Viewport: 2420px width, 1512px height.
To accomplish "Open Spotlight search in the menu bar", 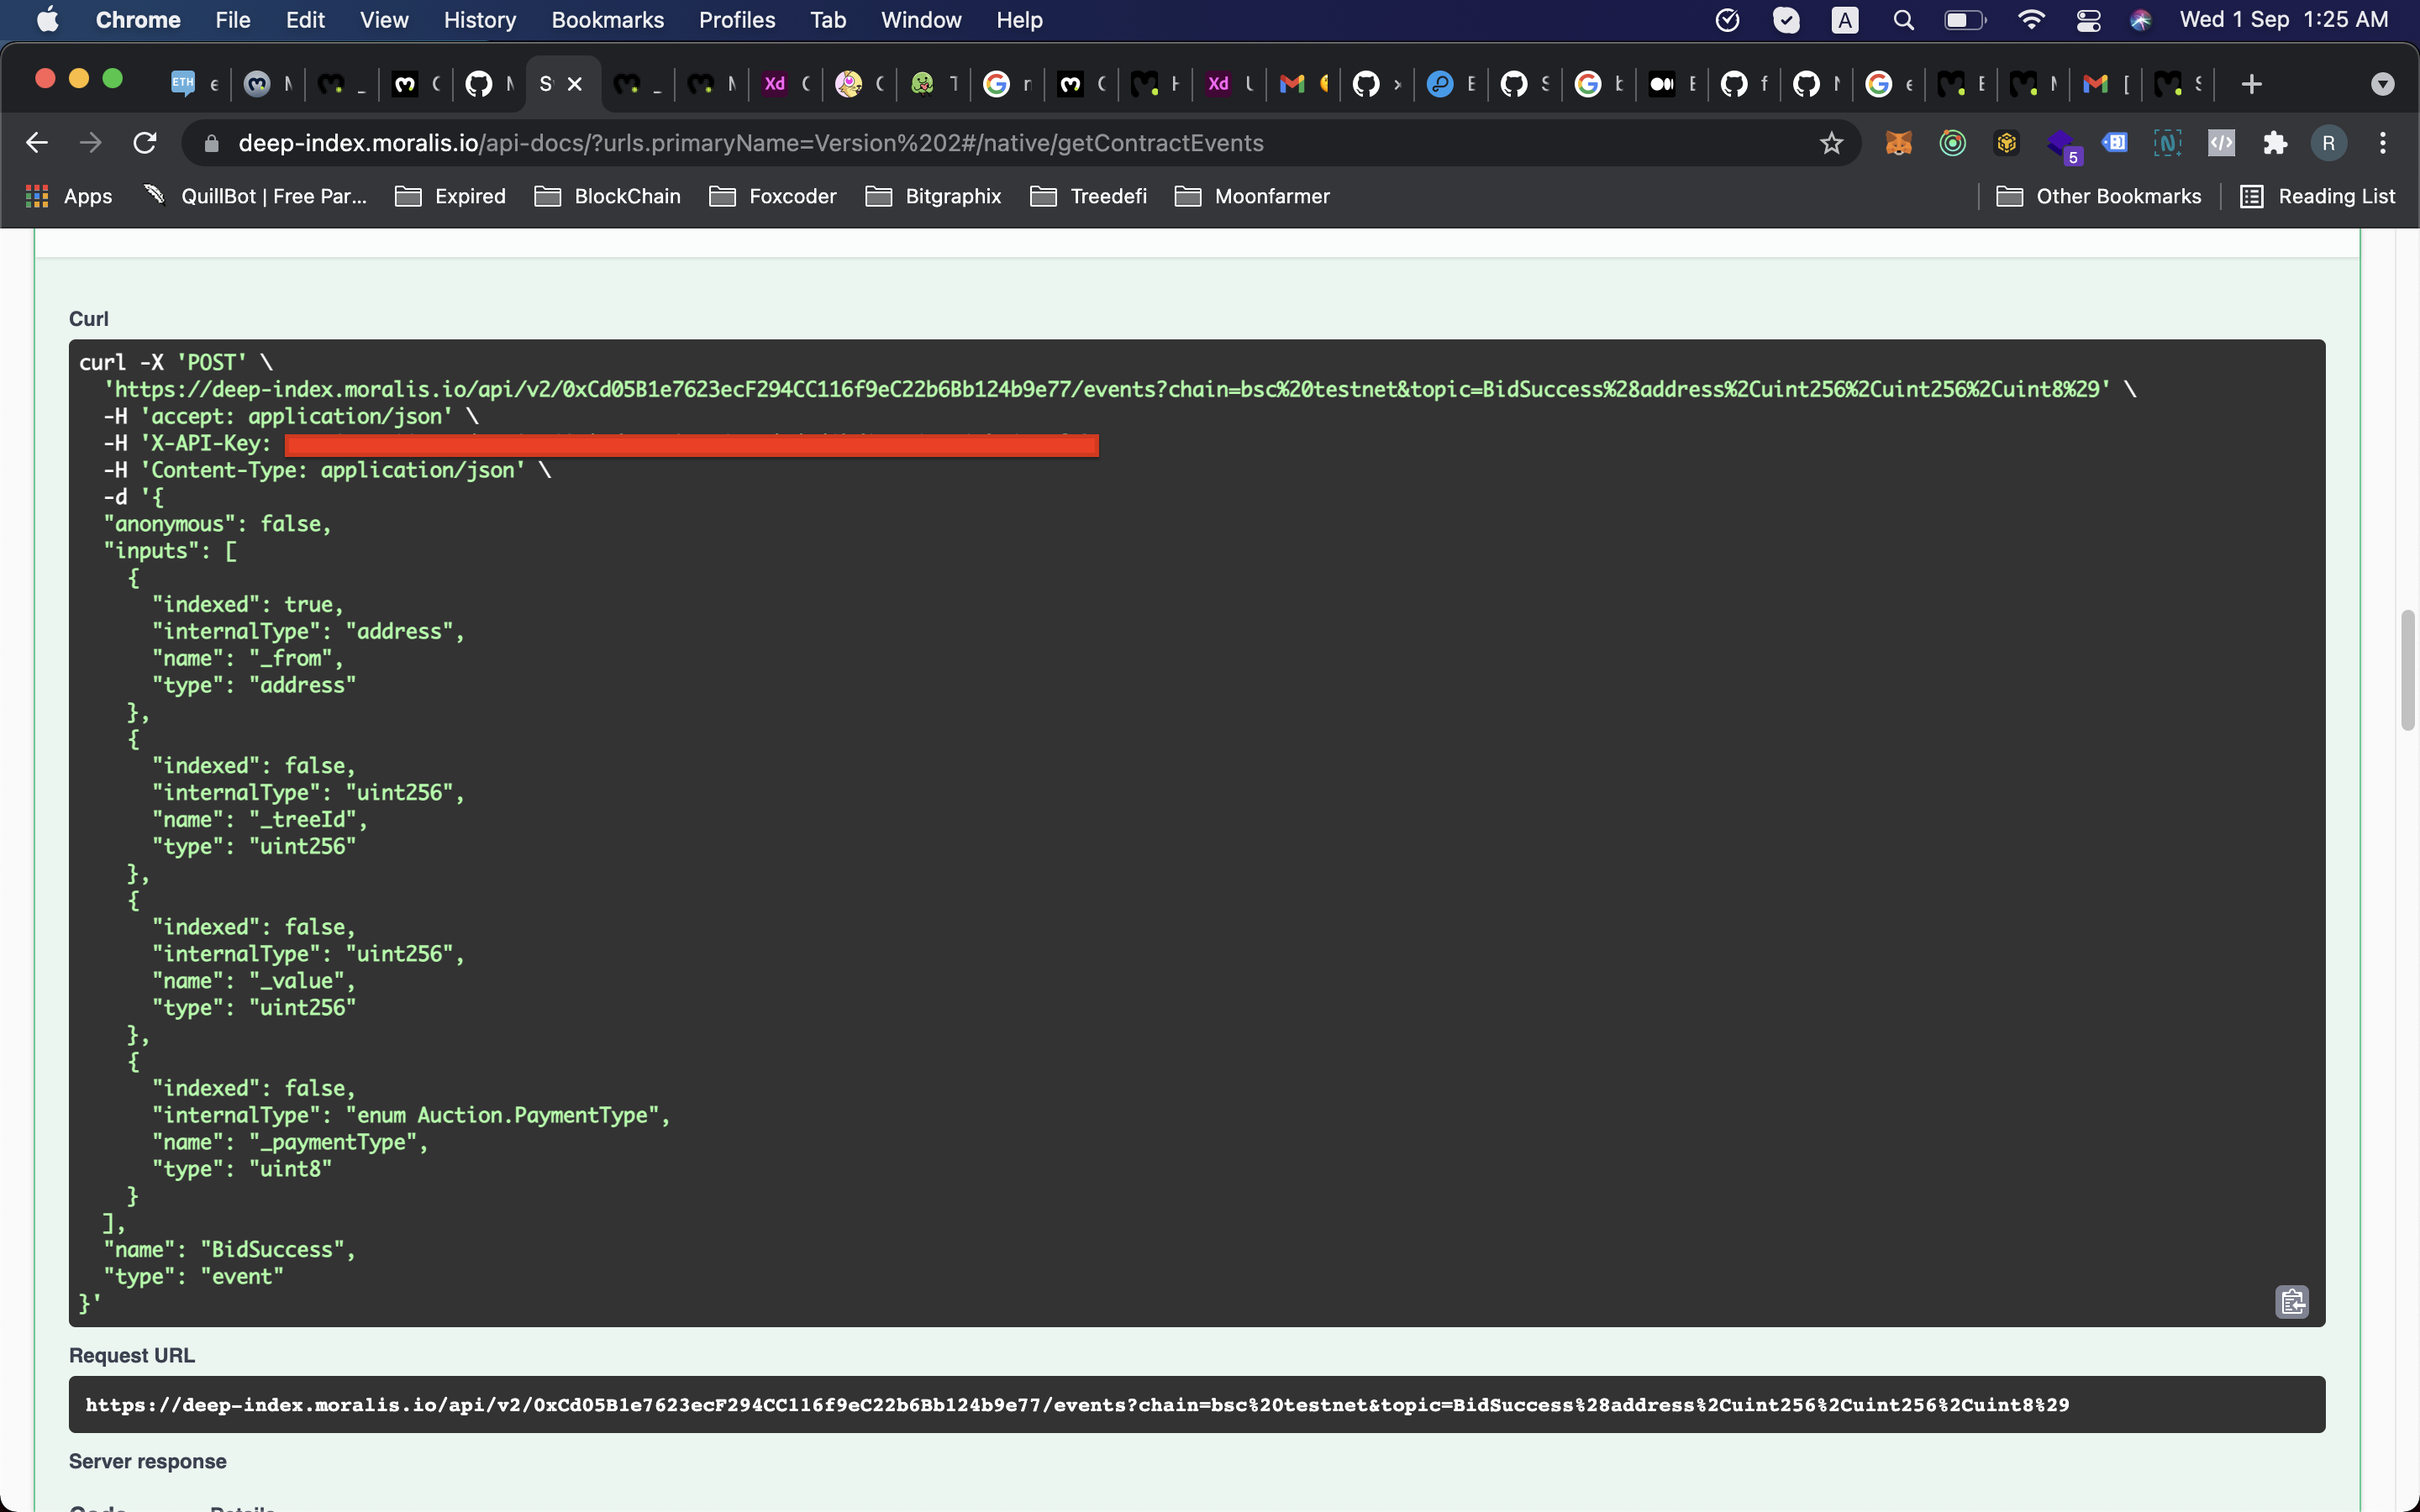I will pyautogui.click(x=1903, y=20).
